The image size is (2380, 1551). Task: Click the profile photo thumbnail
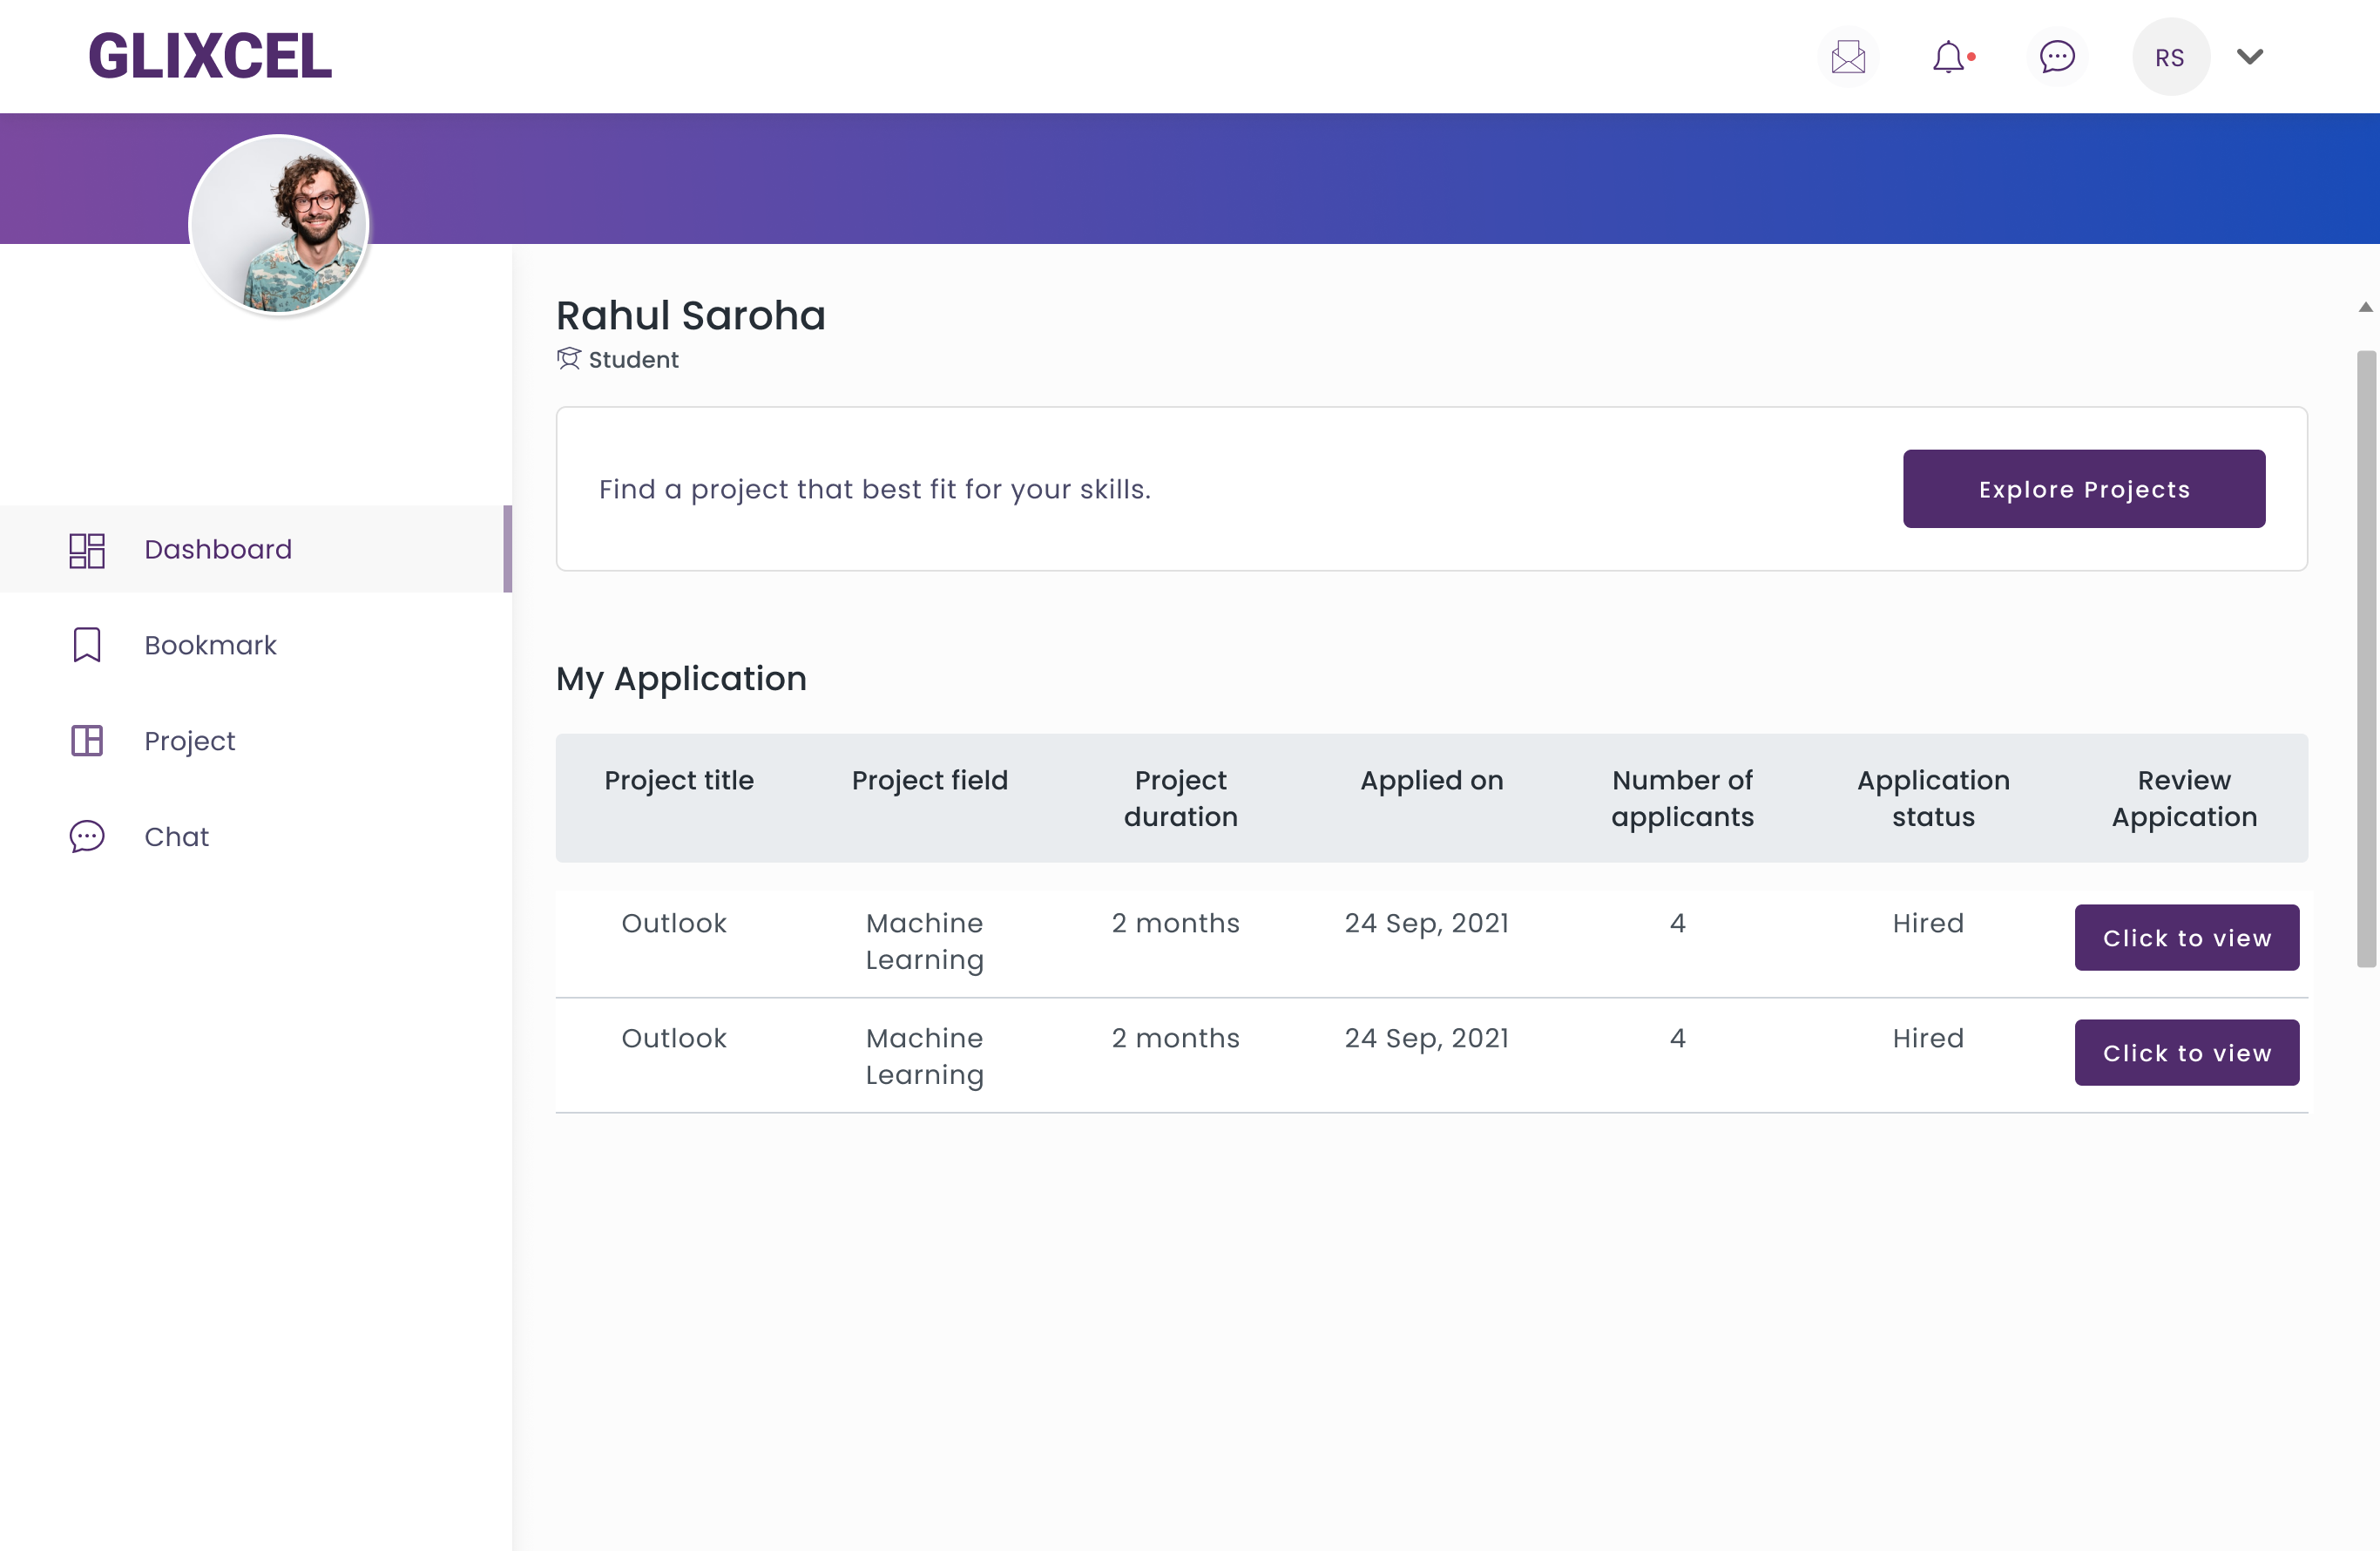tap(279, 224)
